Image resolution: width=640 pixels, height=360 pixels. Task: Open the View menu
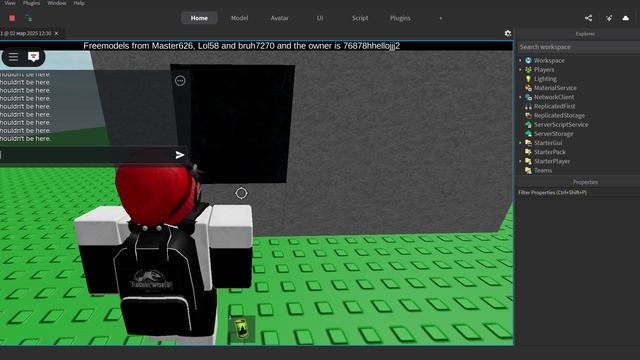[10, 3]
